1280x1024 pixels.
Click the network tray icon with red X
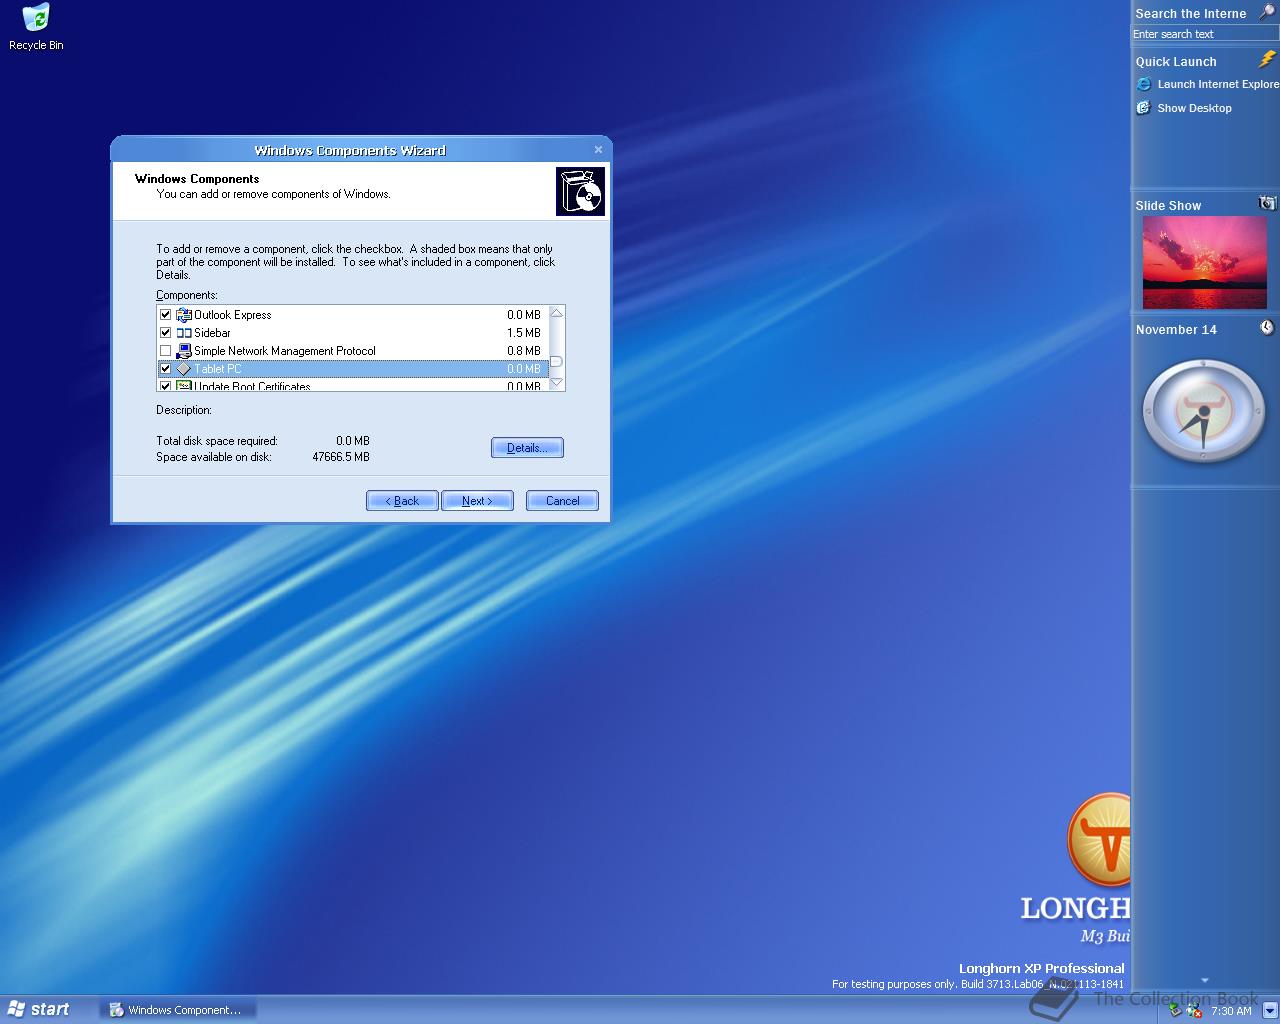coord(1193,1011)
